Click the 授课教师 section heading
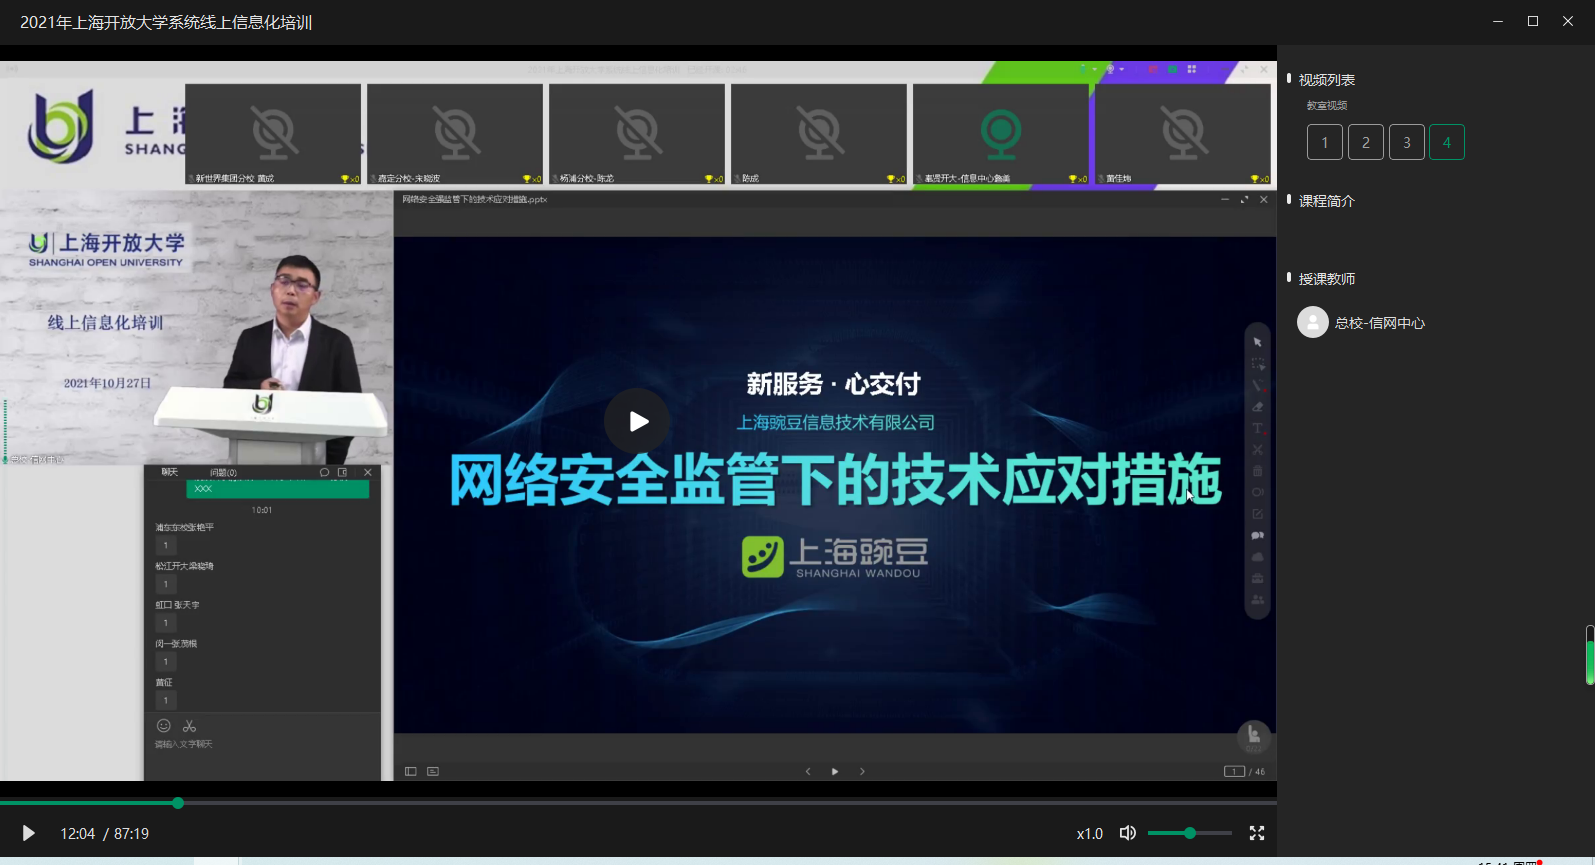 tap(1327, 279)
